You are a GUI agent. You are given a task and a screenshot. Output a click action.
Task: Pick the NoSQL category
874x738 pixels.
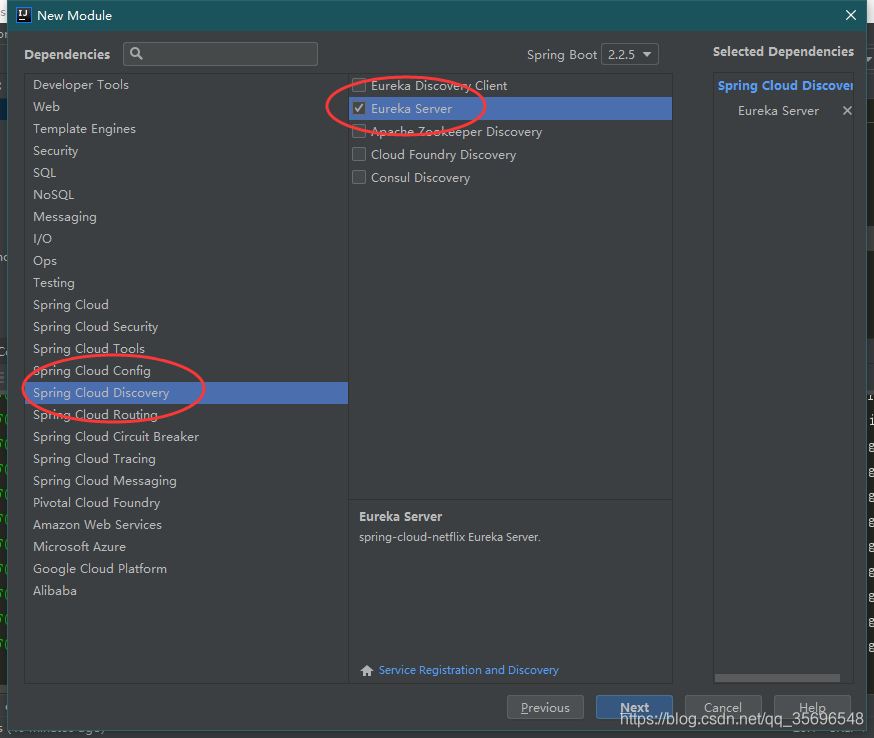click(186, 195)
